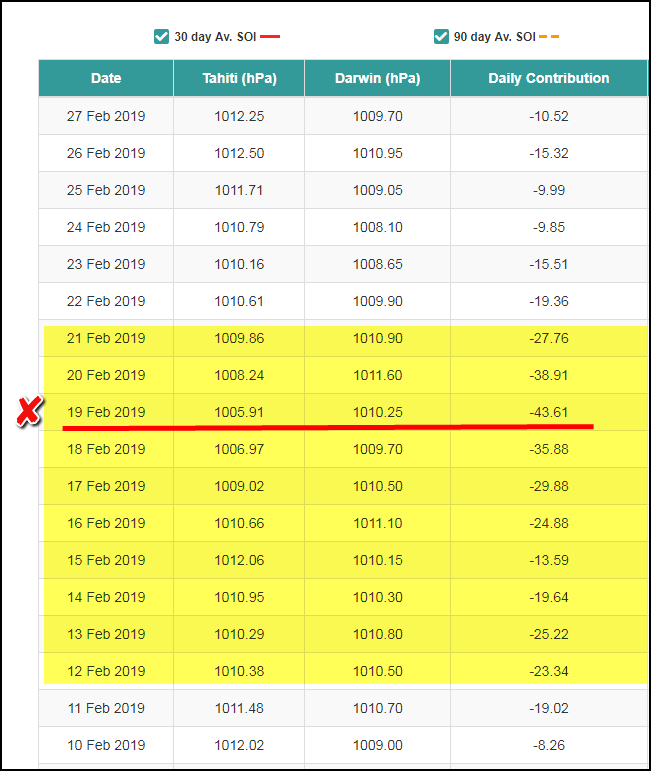Select the 23 Feb 2019 date cell
651x771 pixels.
pyautogui.click(x=106, y=264)
